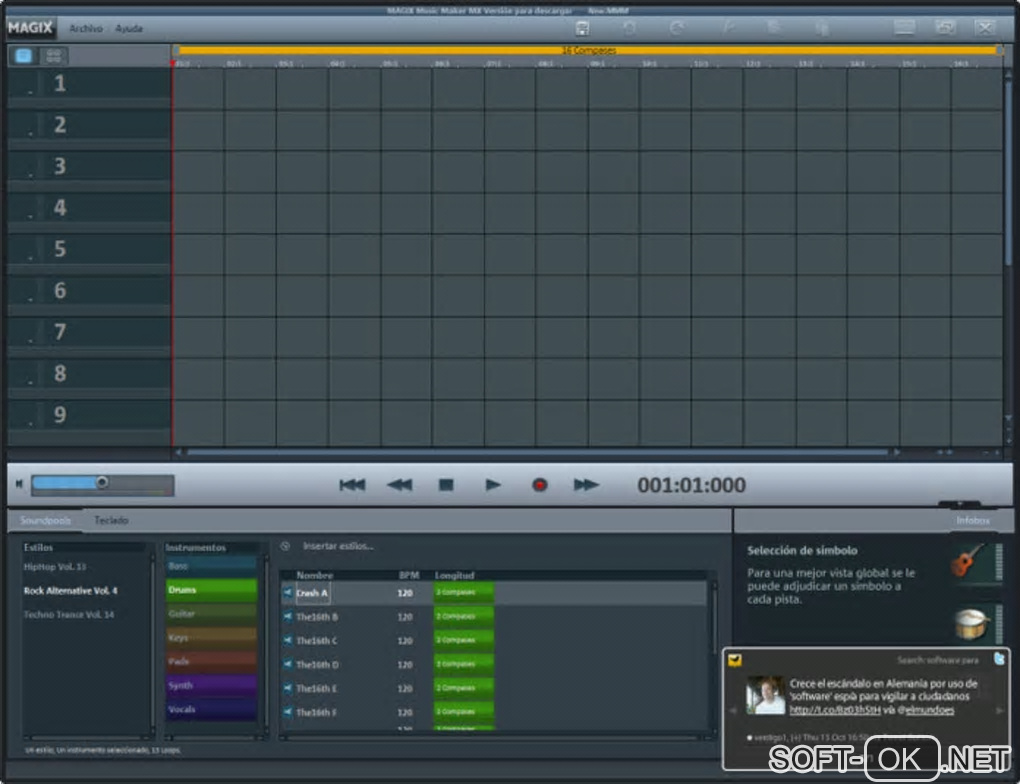Preview the The16th D loop speaker icon
The width and height of the screenshot is (1020, 784).
(x=288, y=664)
